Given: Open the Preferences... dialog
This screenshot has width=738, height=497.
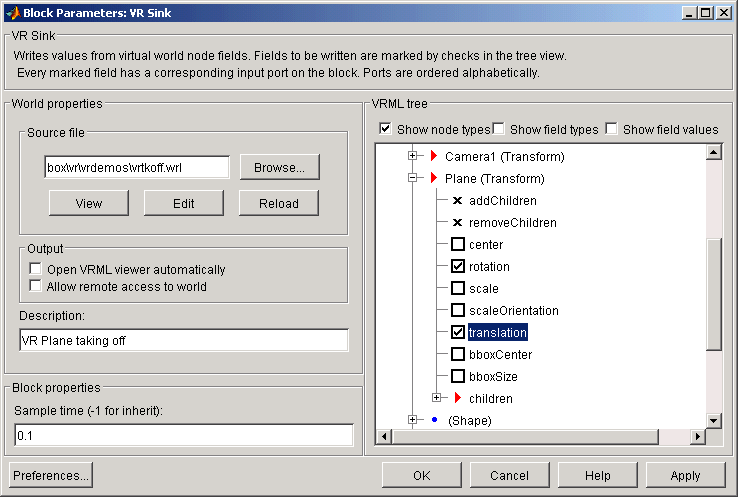Looking at the screenshot, I should (x=51, y=475).
